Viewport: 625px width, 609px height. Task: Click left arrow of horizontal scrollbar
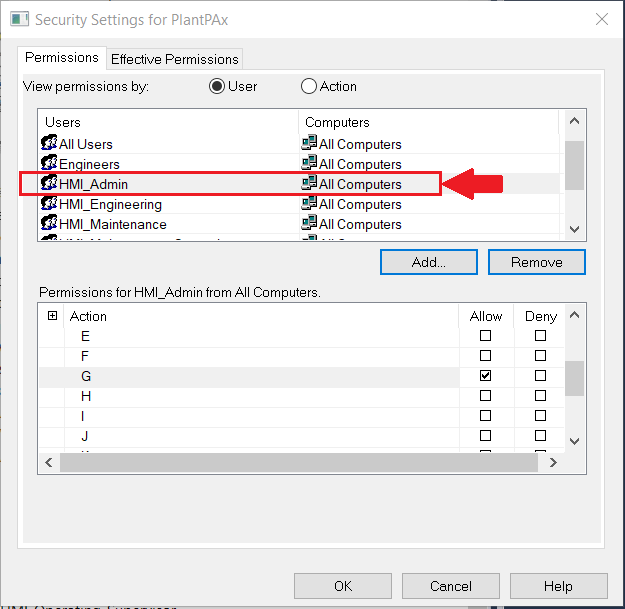click(x=49, y=462)
